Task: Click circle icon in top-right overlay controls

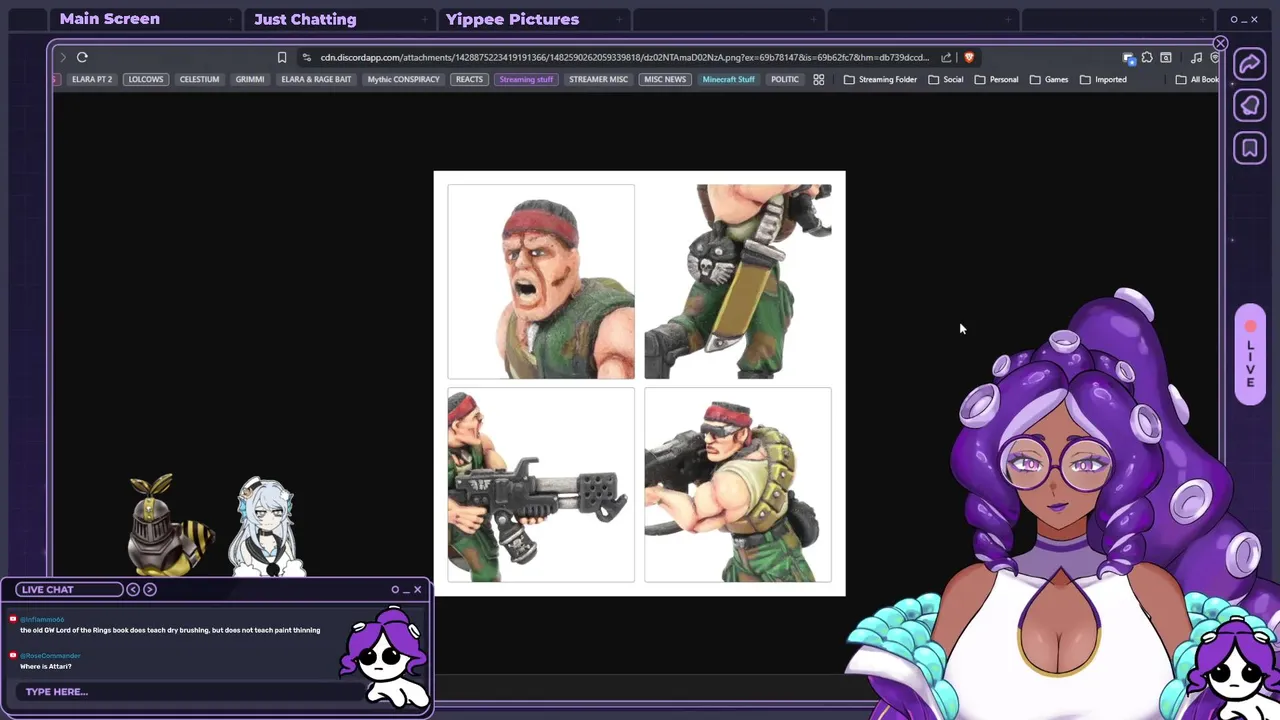Action: (1234, 19)
